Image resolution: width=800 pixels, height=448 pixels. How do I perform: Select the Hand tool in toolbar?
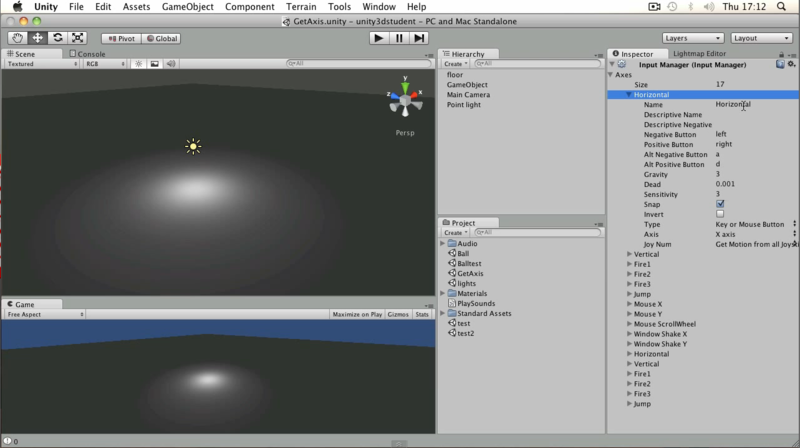pyautogui.click(x=17, y=38)
